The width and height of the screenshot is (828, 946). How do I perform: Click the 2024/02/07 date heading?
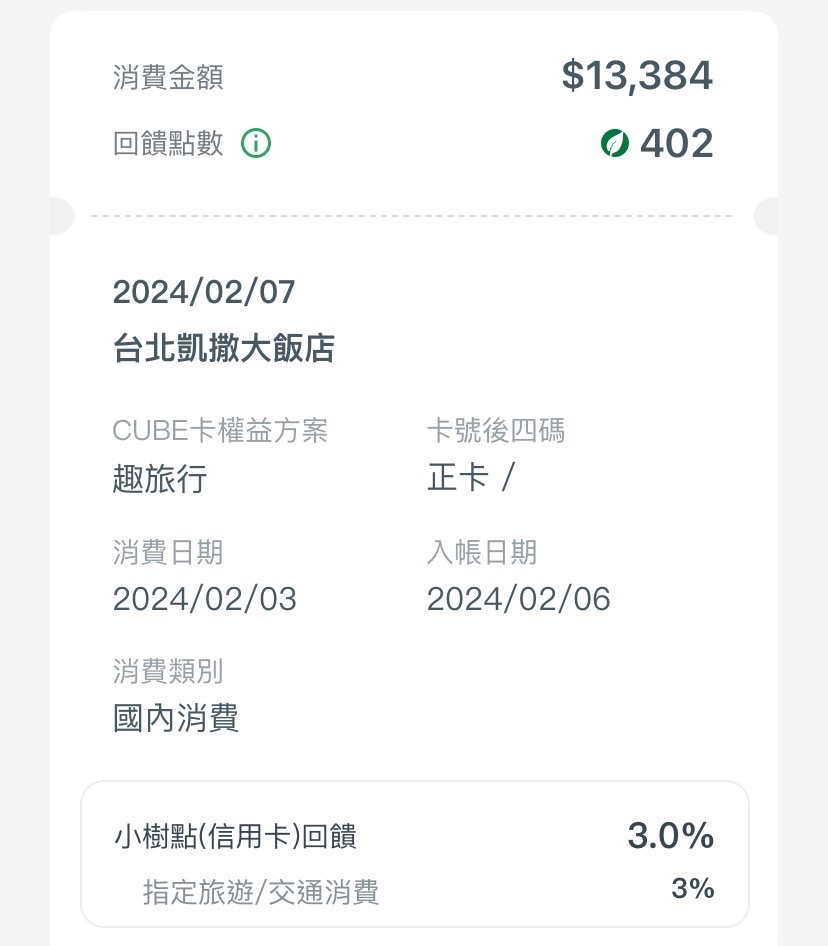tap(204, 292)
